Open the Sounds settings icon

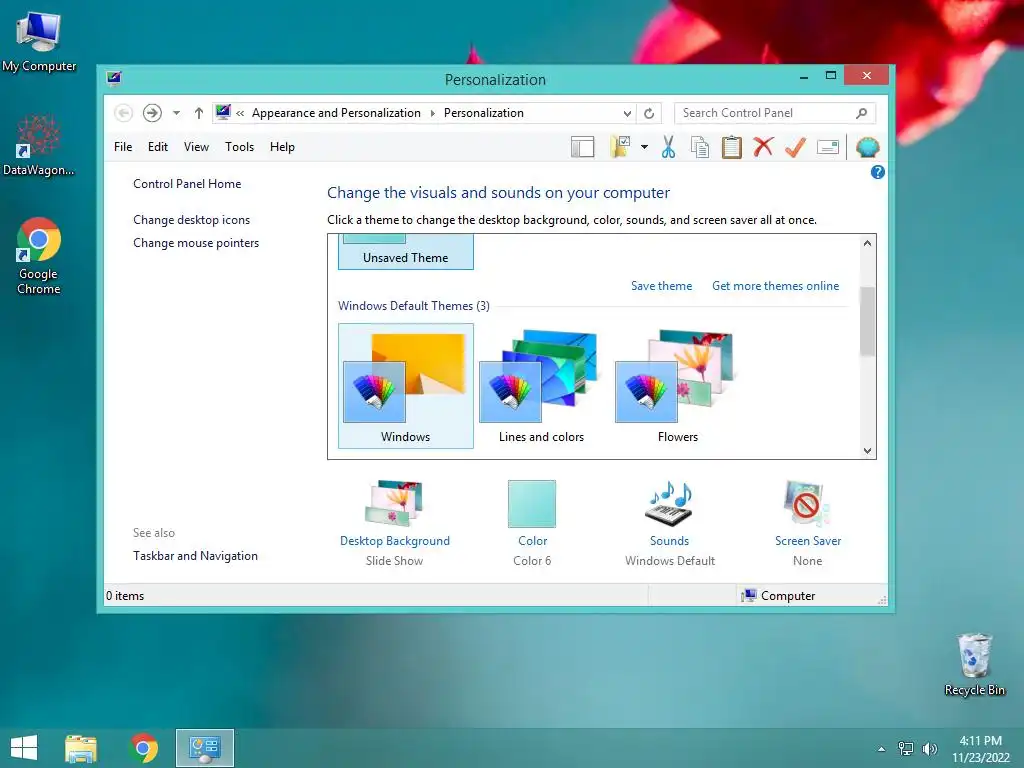click(x=669, y=504)
